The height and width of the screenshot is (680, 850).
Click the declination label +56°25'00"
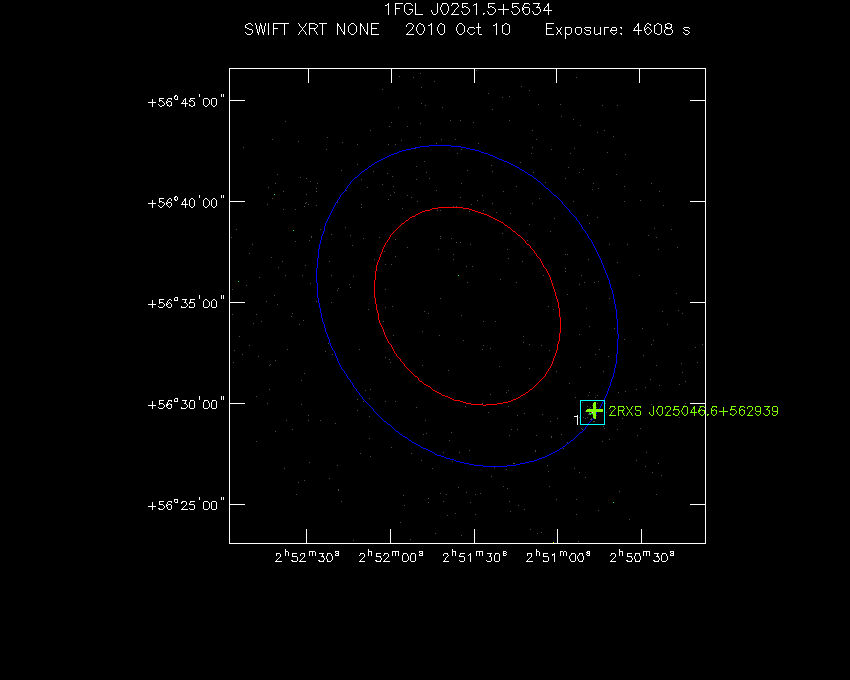point(186,505)
